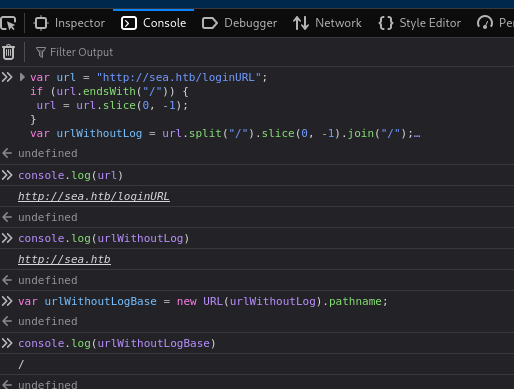
Task: Click the Network arrows icon
Action: pyautogui.click(x=301, y=23)
